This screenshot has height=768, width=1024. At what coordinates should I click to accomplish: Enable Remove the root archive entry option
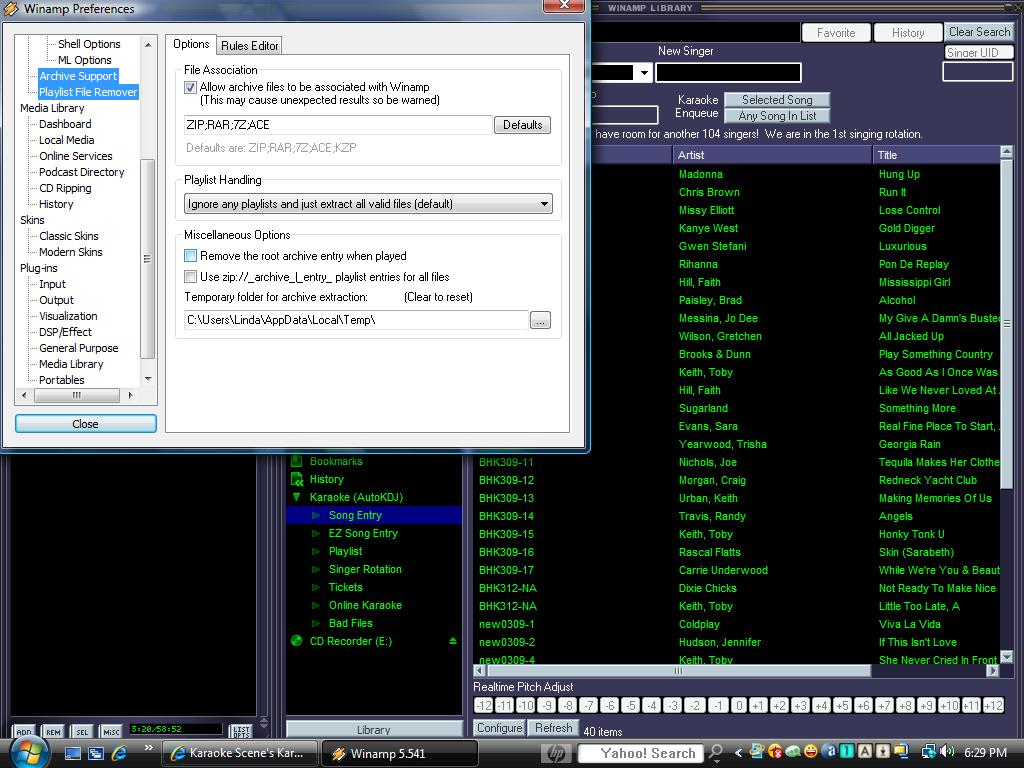190,256
